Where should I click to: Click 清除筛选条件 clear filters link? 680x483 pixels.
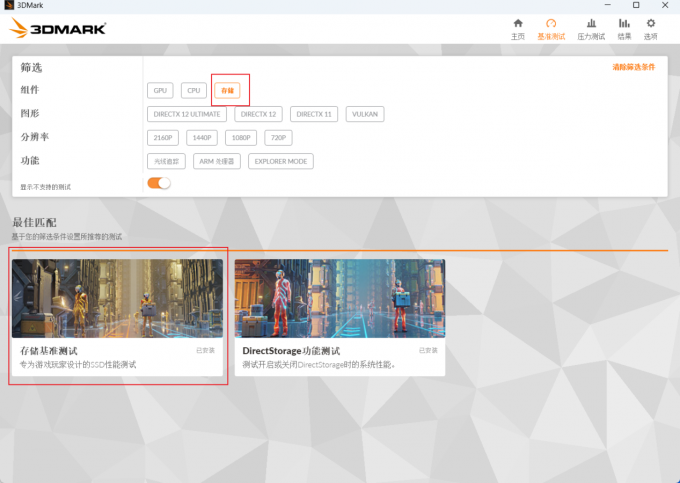pos(634,67)
